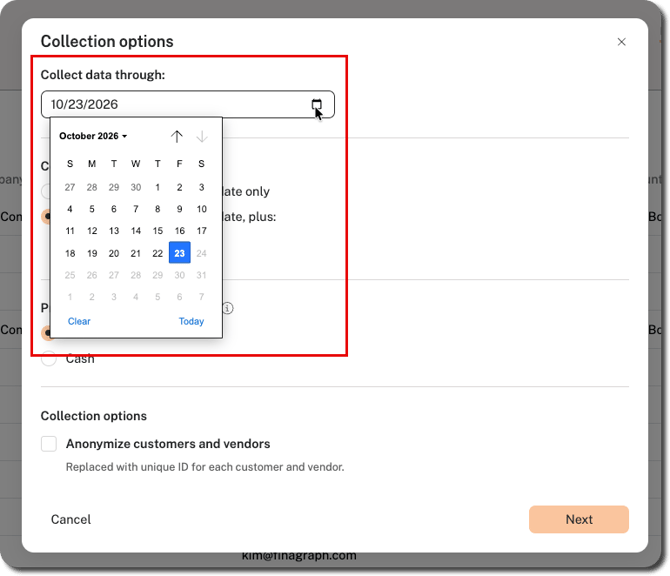Select October 19 in the calendar
Image resolution: width=670 pixels, height=576 pixels.
pos(92,253)
